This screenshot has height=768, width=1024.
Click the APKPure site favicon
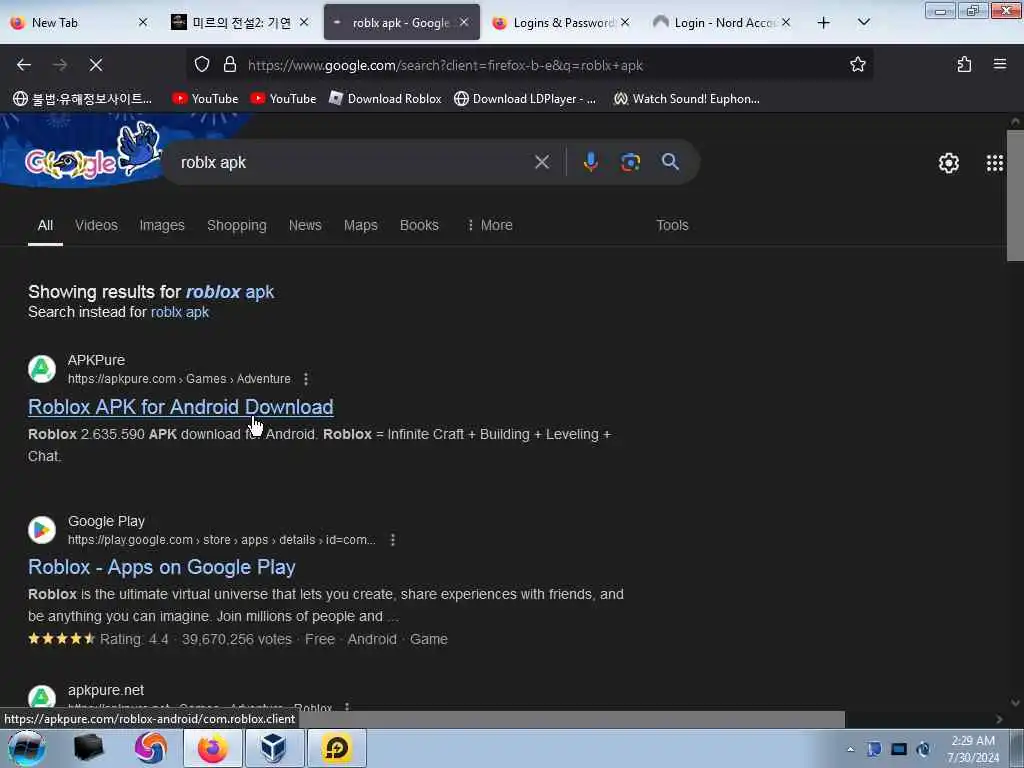click(42, 368)
